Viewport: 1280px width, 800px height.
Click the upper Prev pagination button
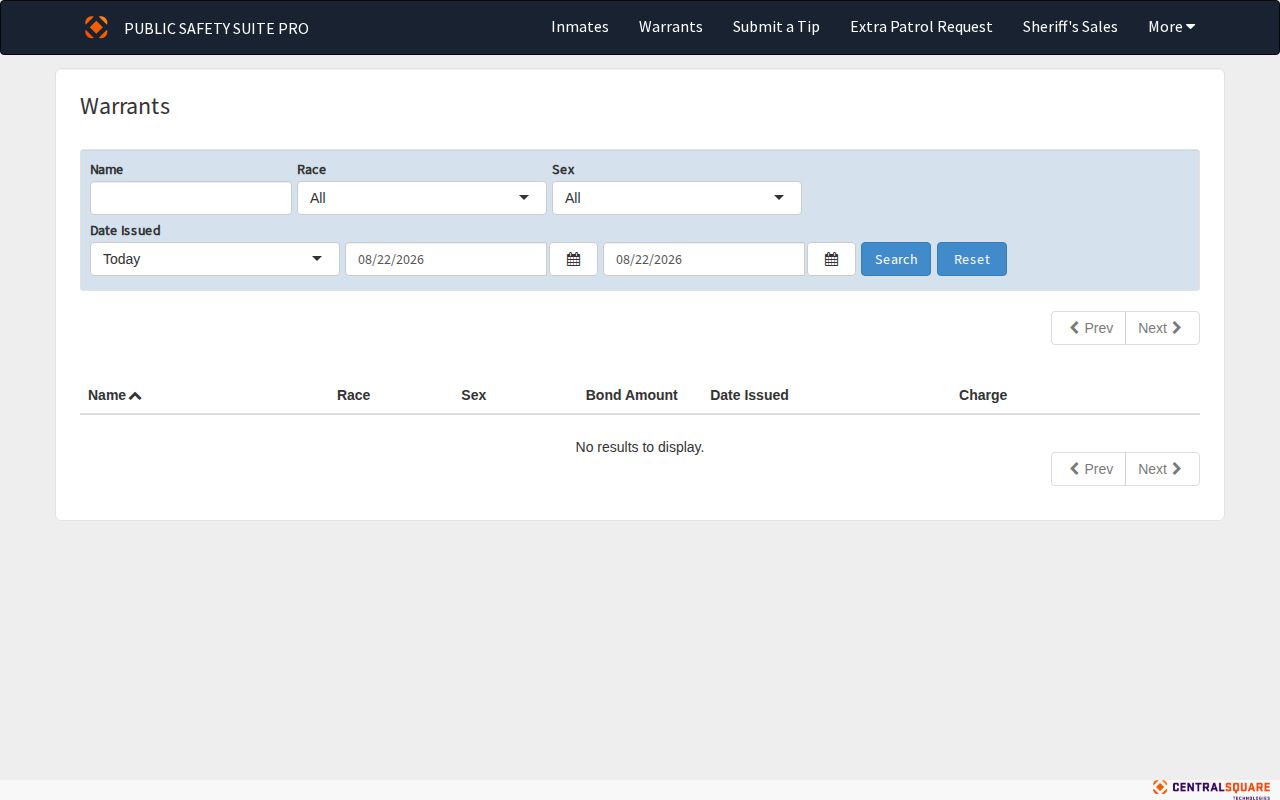pyautogui.click(x=1088, y=328)
